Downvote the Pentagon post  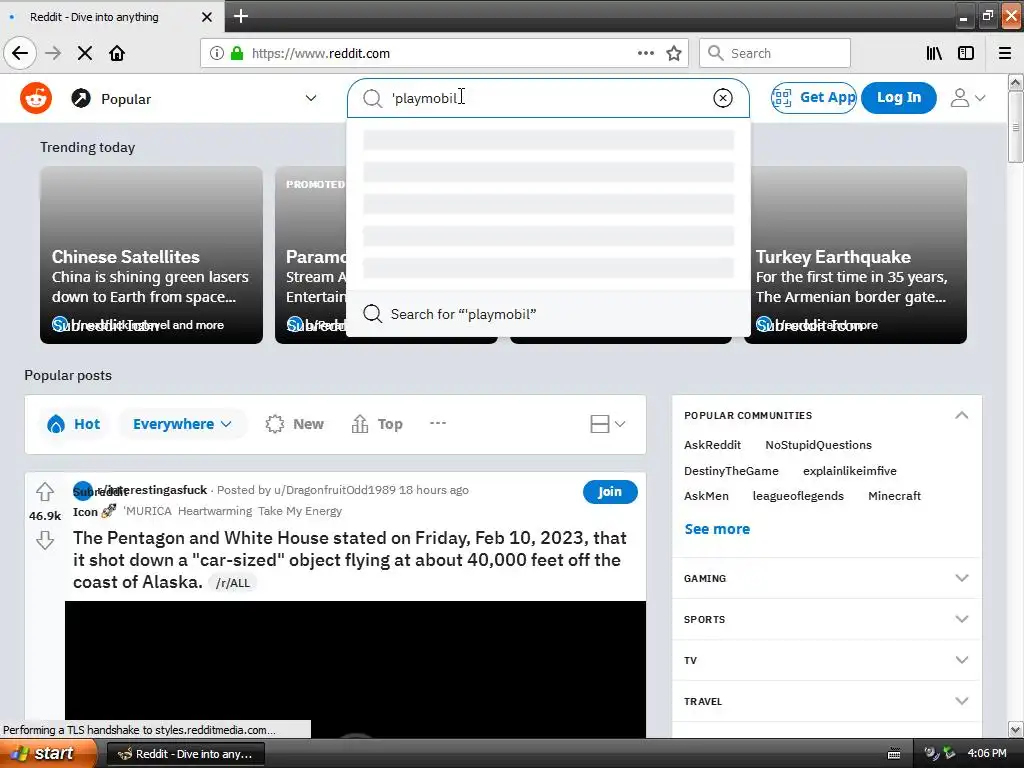tap(44, 540)
